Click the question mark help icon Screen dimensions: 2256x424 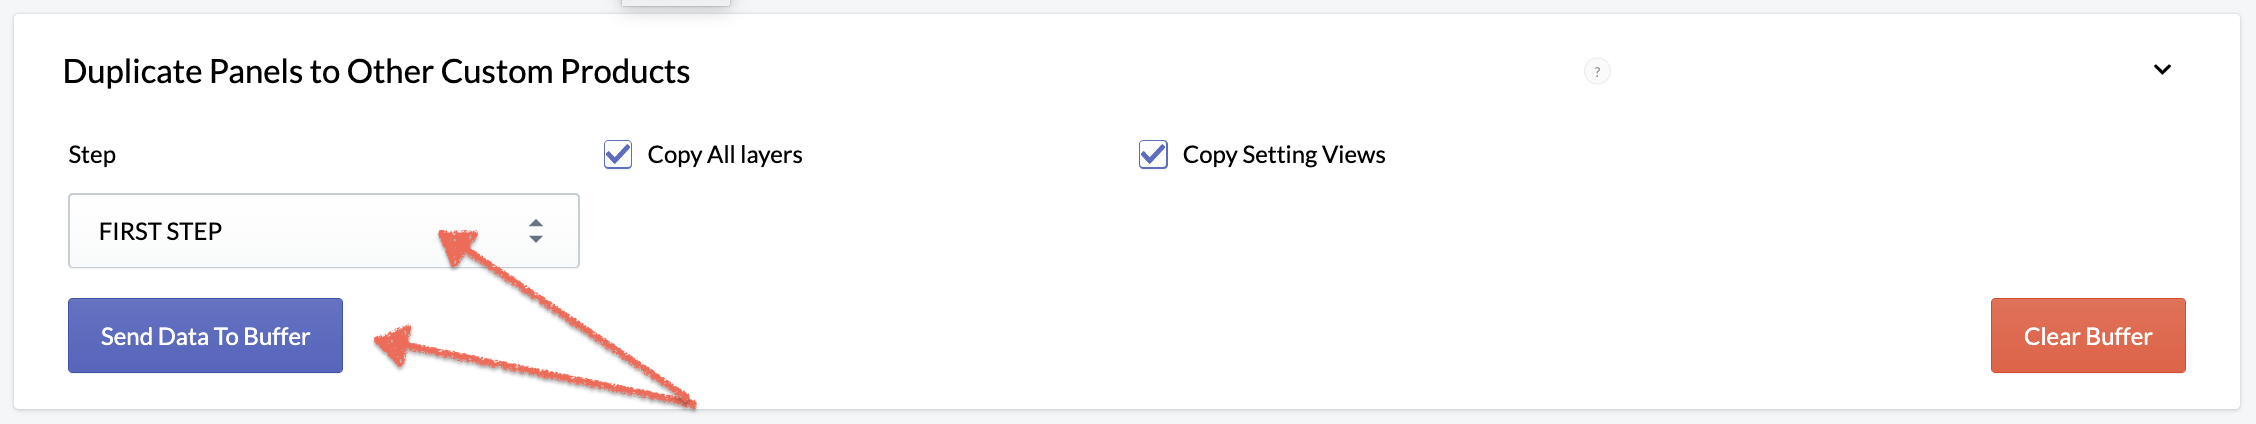1597,72
